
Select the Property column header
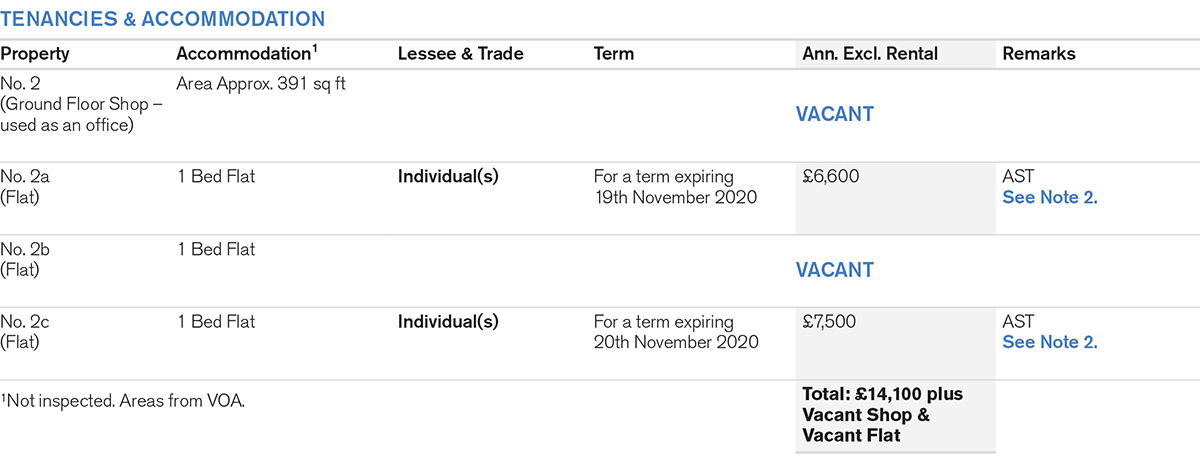[35, 54]
